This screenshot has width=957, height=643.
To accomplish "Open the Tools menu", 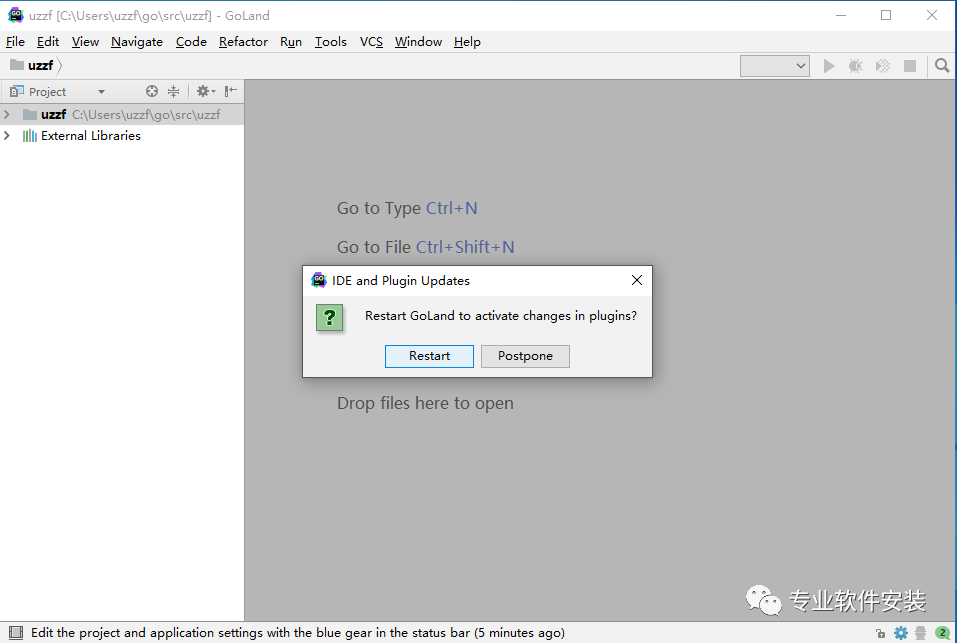I will (x=330, y=41).
